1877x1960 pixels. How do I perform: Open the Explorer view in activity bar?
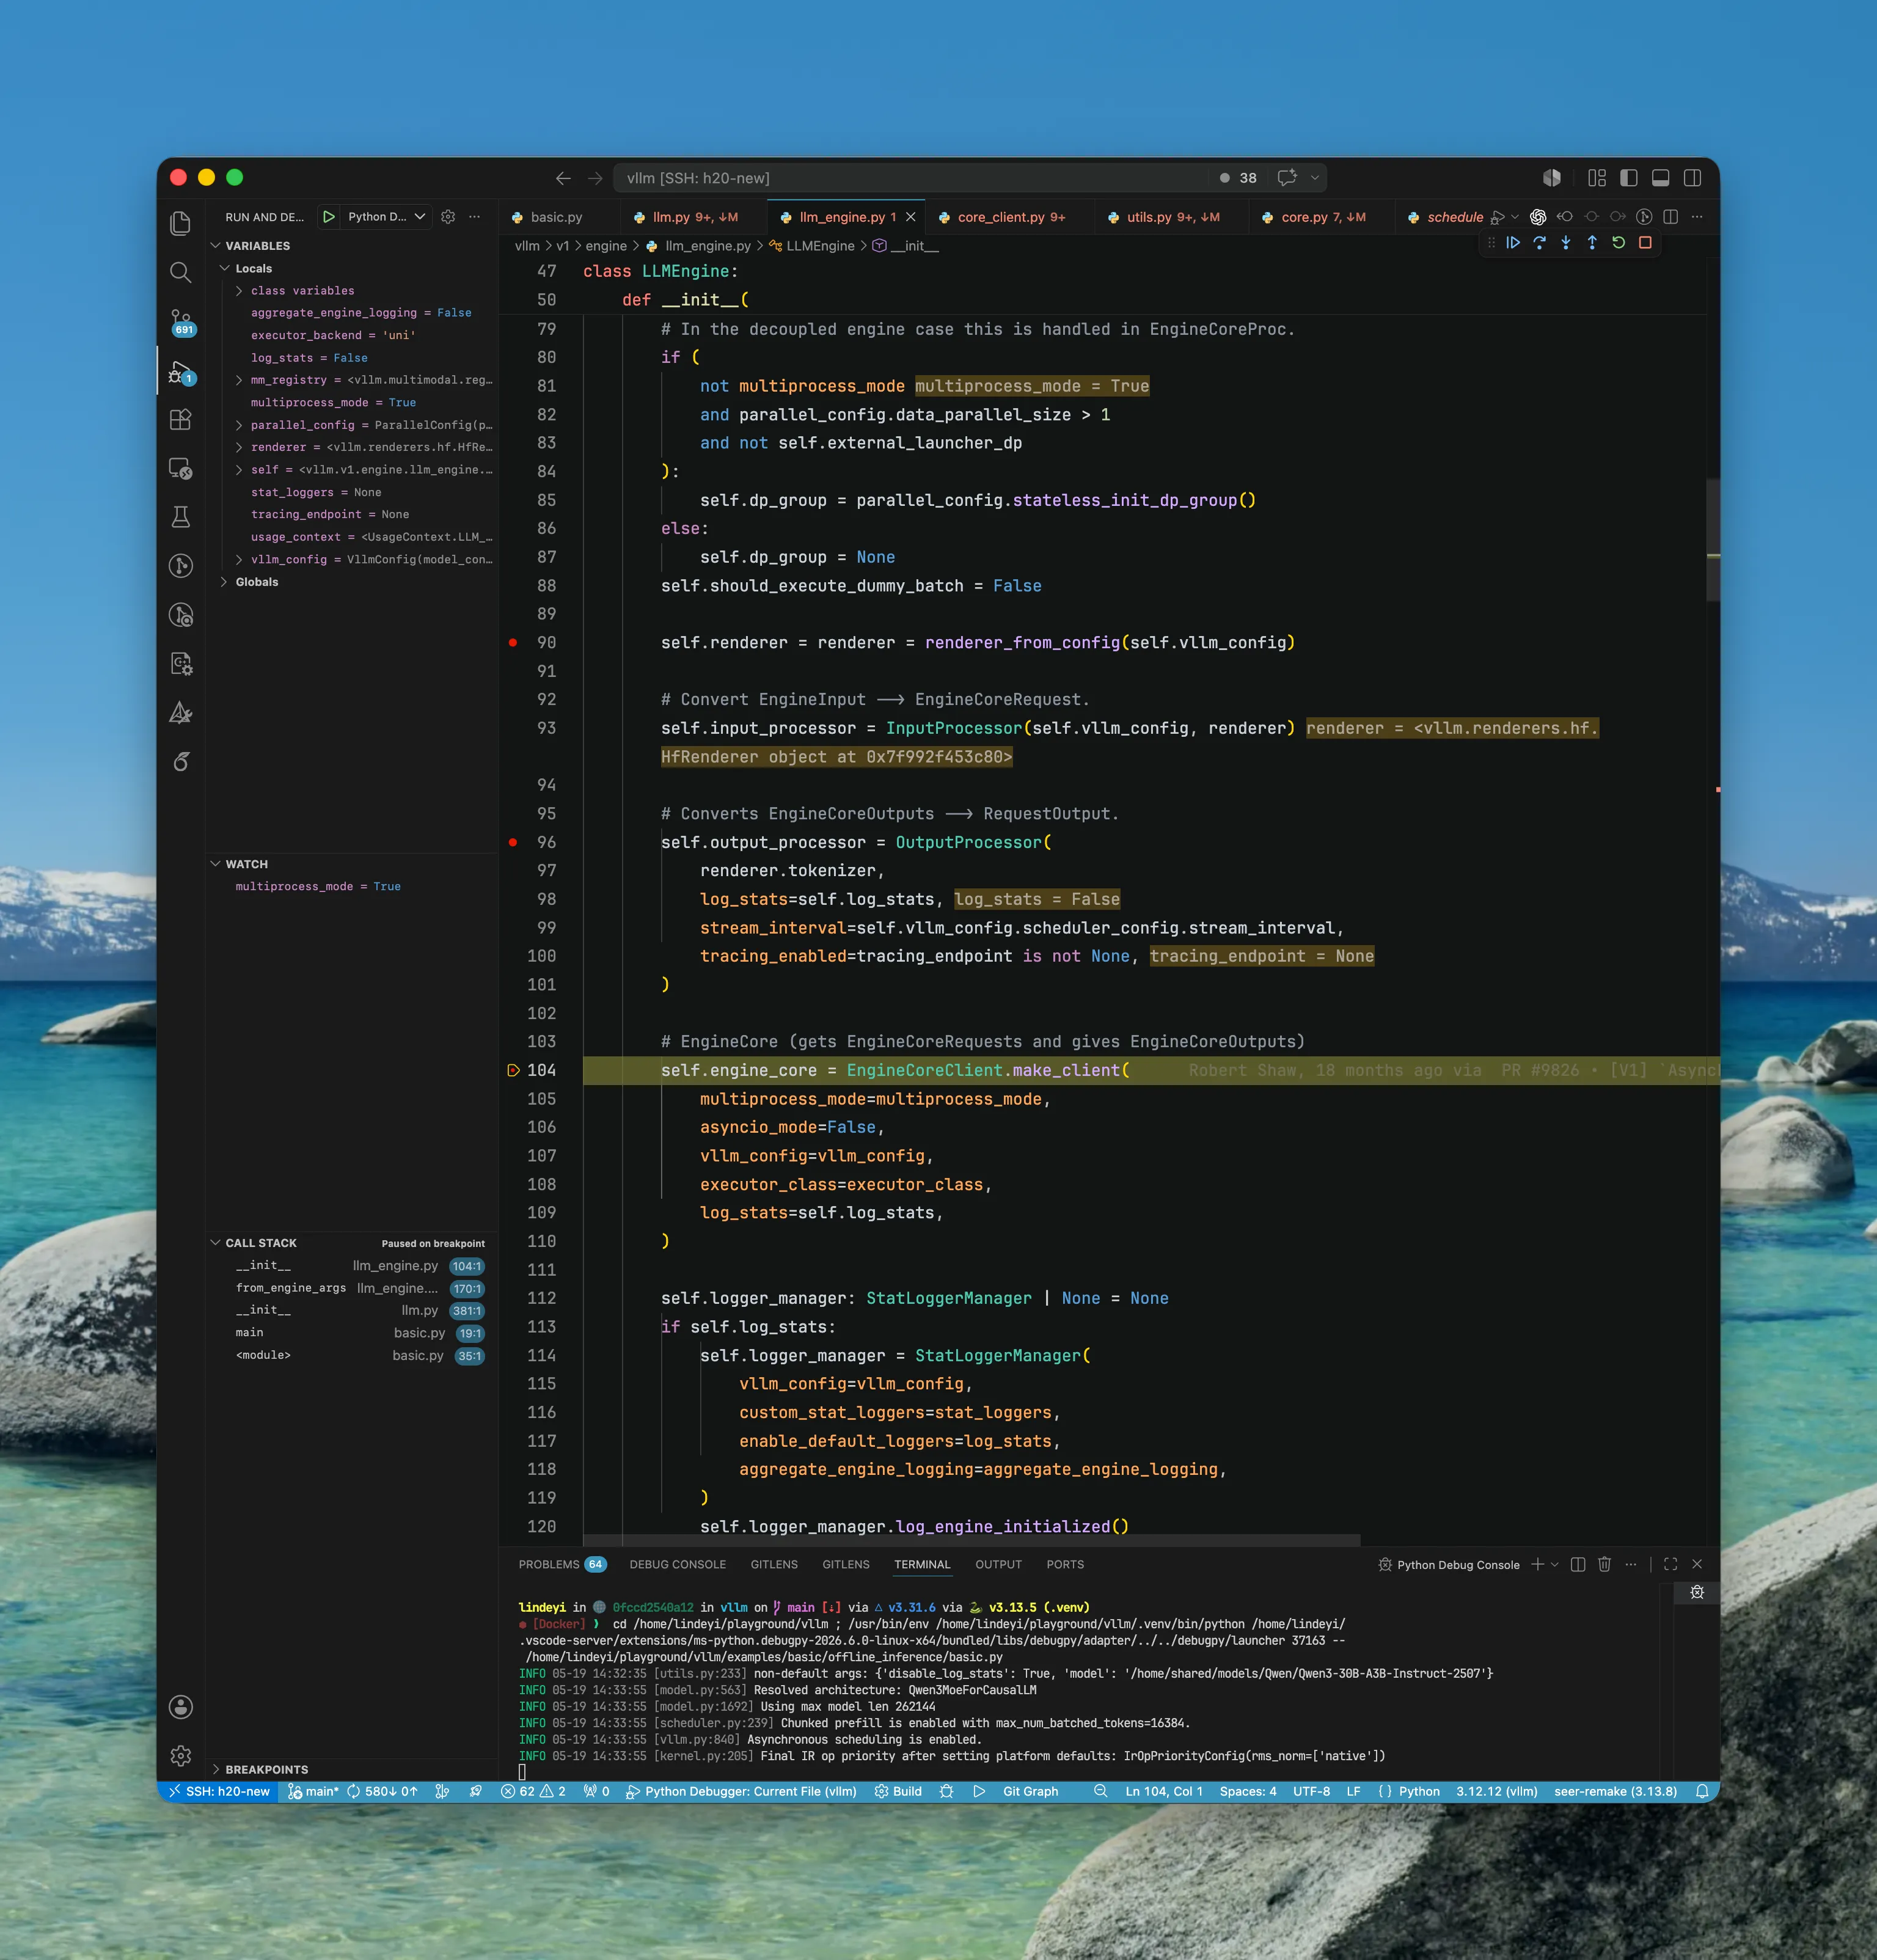181,223
